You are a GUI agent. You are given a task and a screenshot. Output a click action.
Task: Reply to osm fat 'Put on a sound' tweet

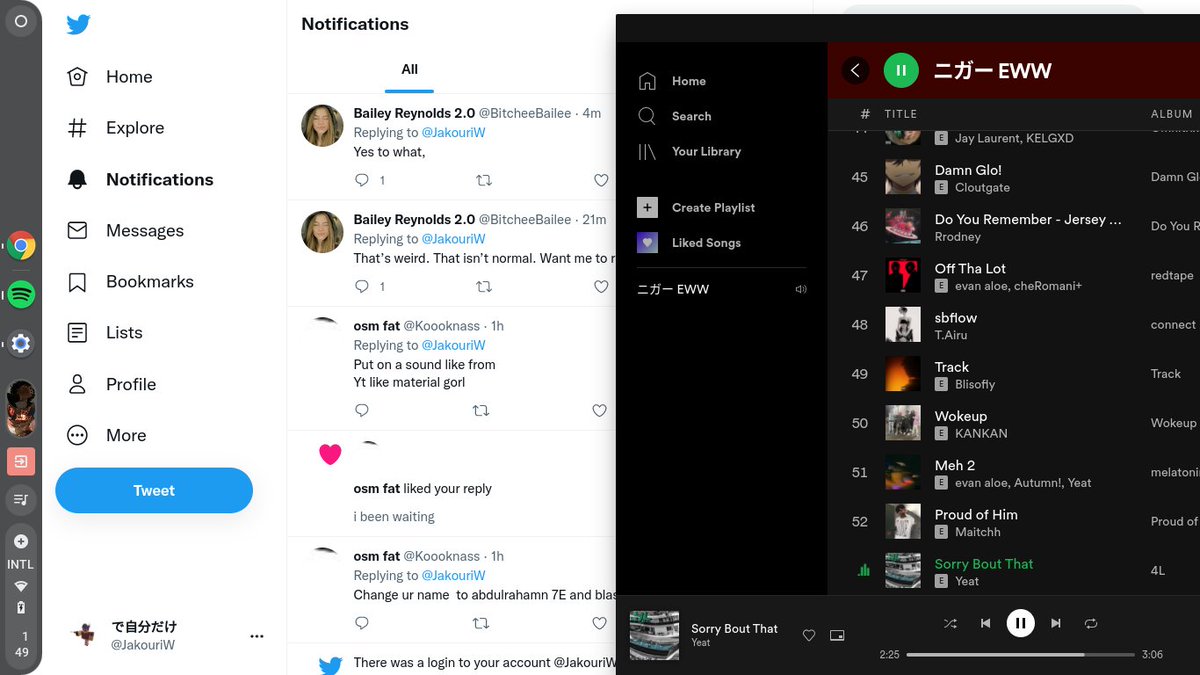coord(362,410)
